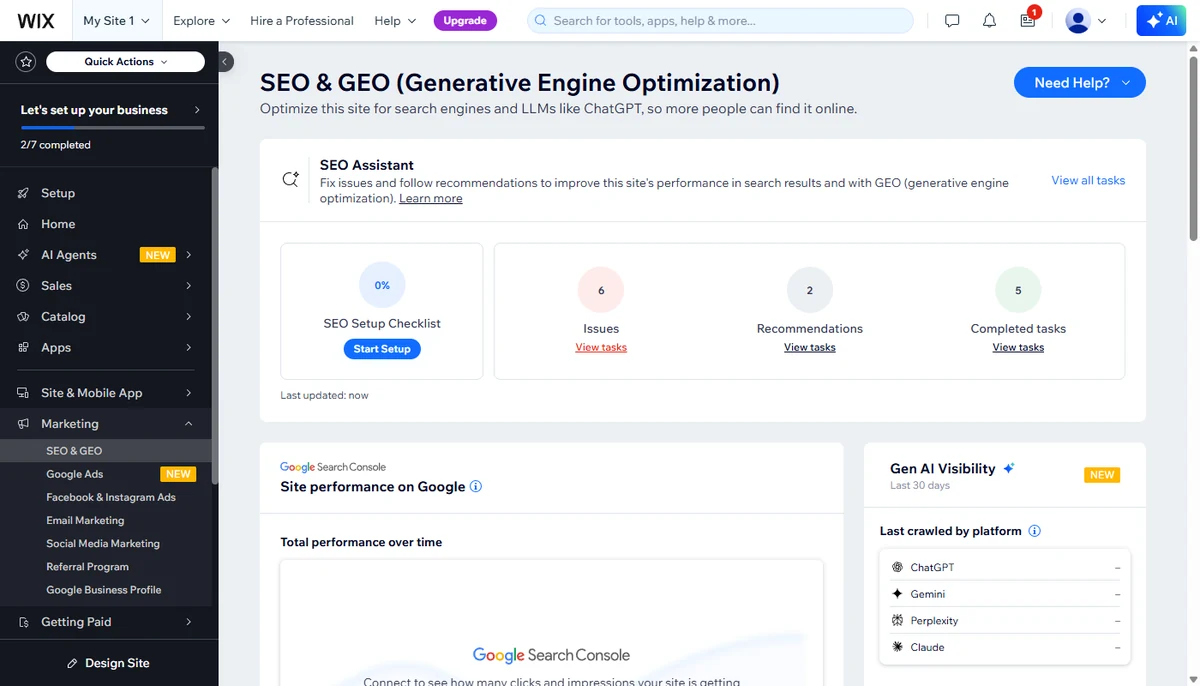Open the AI assistant button

tap(1161, 20)
